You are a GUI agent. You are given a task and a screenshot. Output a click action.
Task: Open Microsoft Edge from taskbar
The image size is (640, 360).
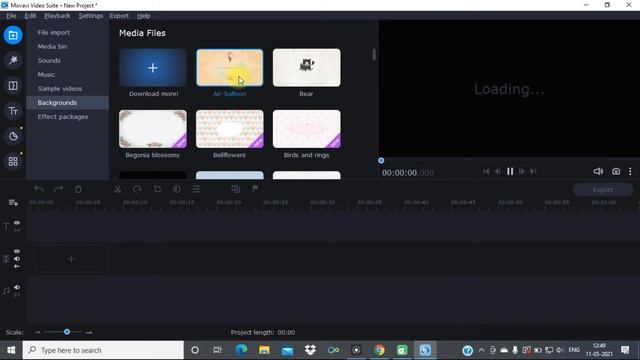(x=241, y=350)
